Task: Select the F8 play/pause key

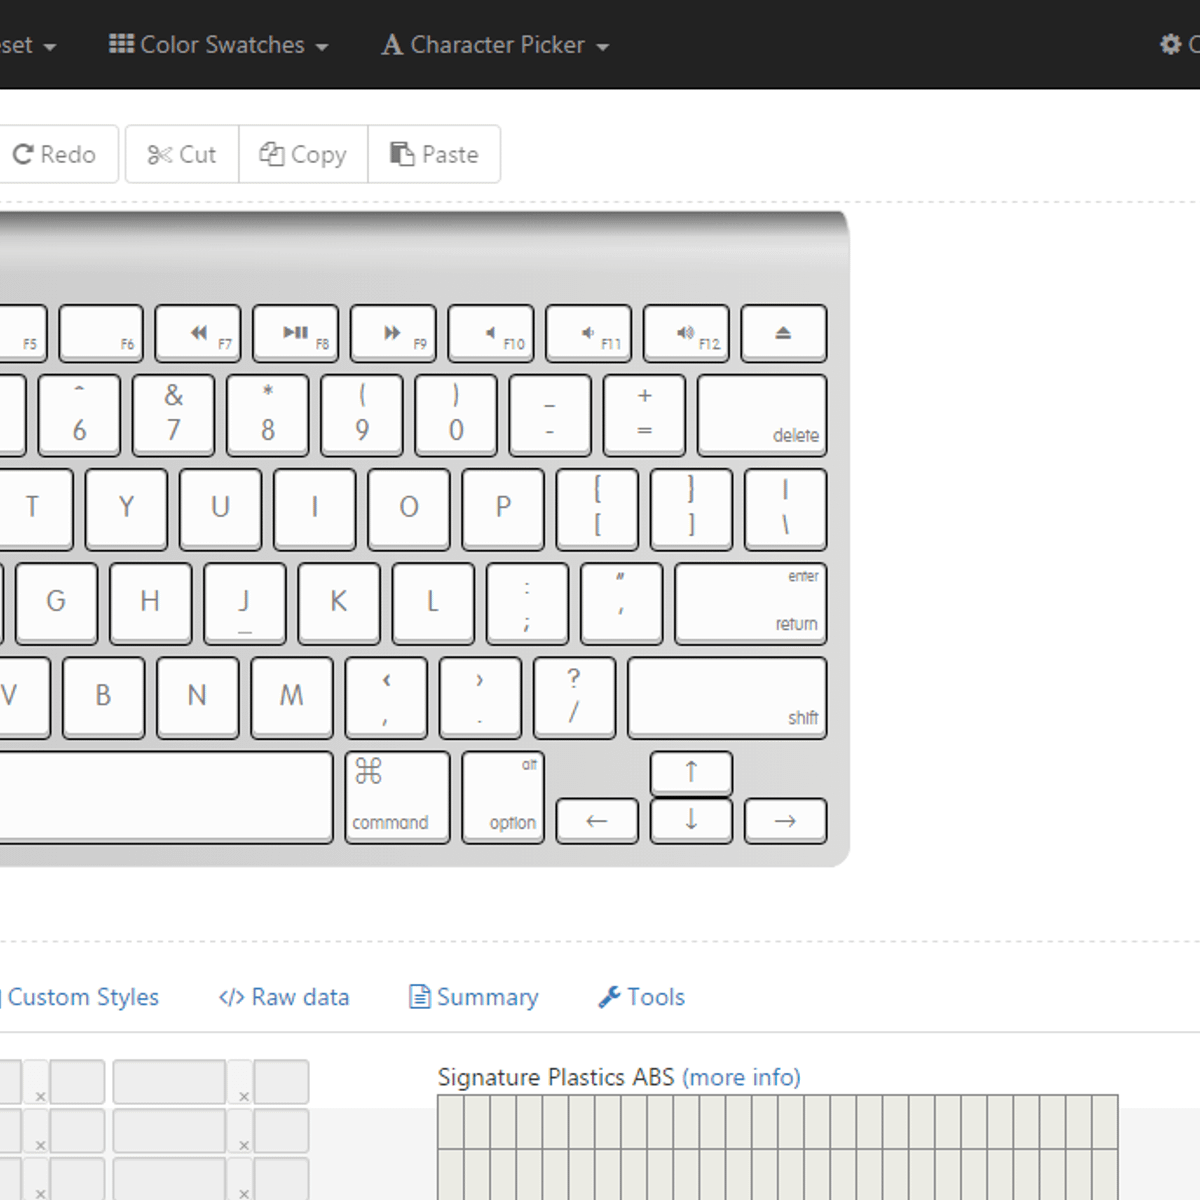Action: click(x=295, y=333)
